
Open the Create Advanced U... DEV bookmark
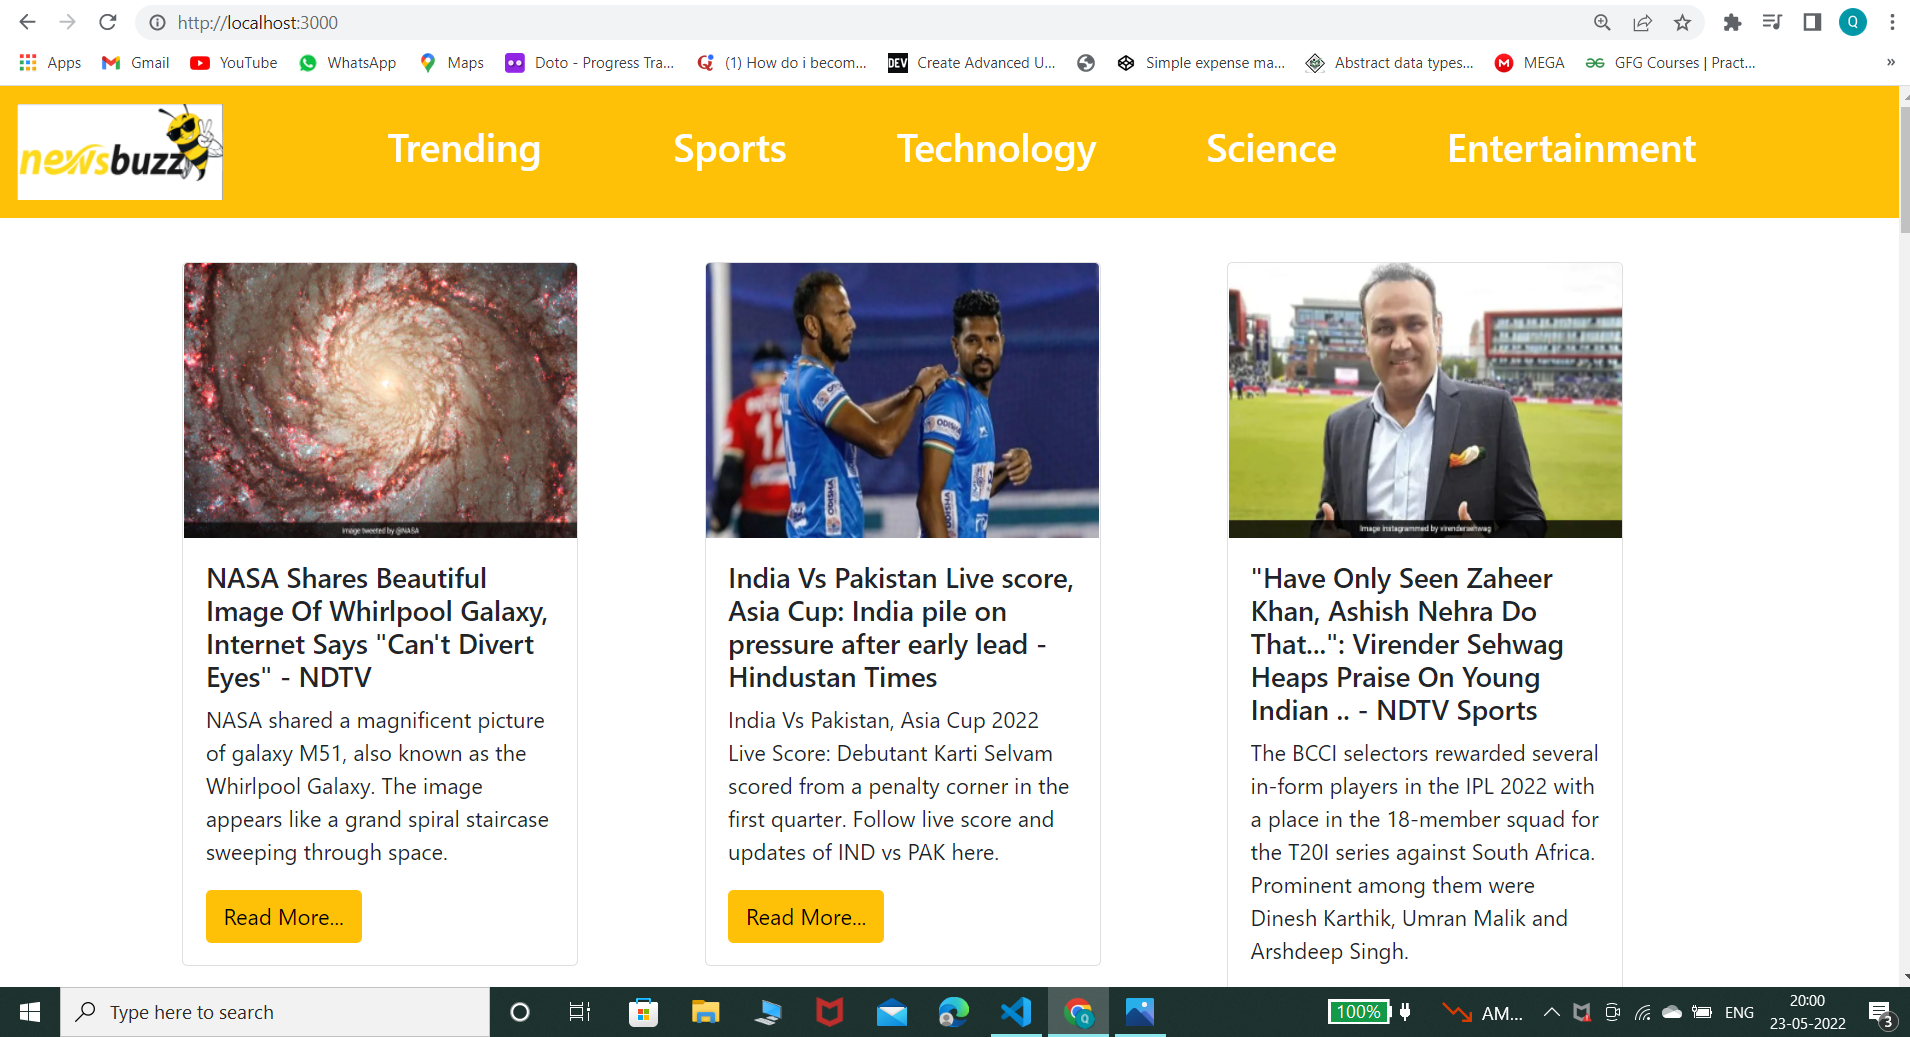[972, 62]
